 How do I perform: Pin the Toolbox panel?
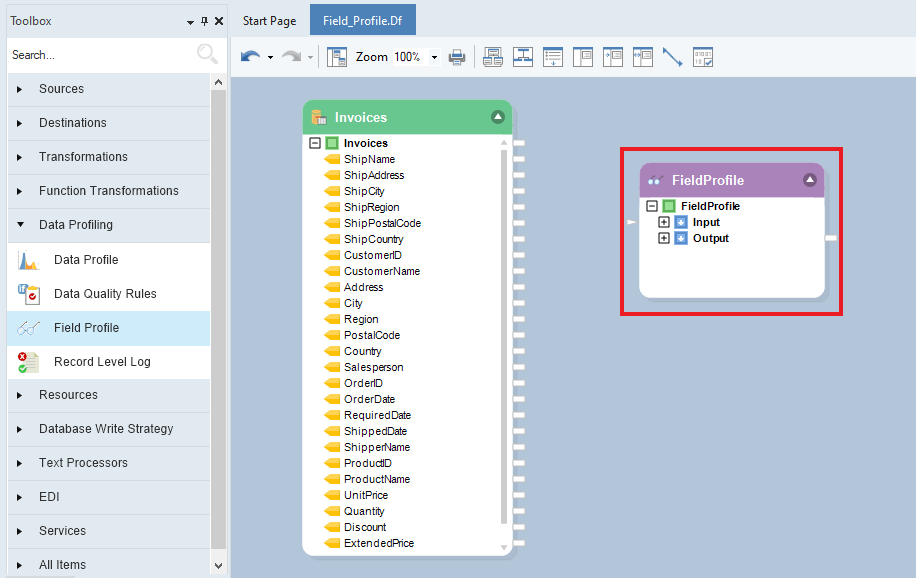(205, 21)
